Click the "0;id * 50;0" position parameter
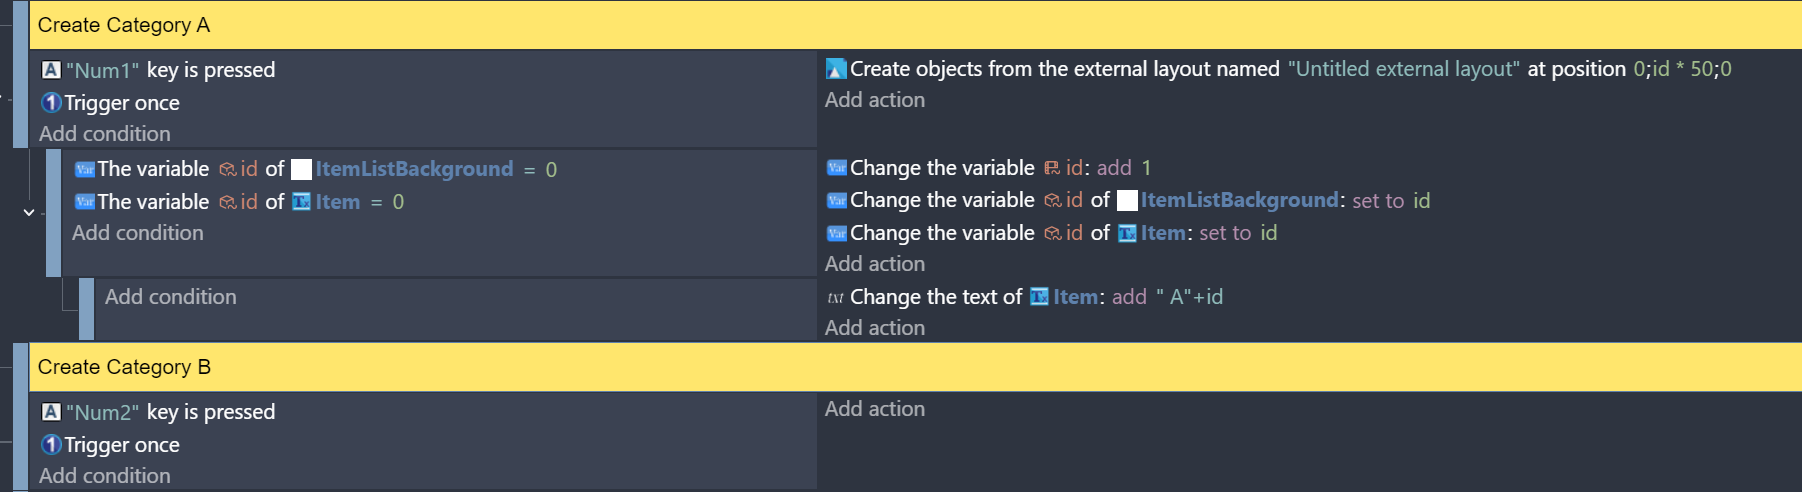The width and height of the screenshot is (1802, 492). coord(1682,69)
